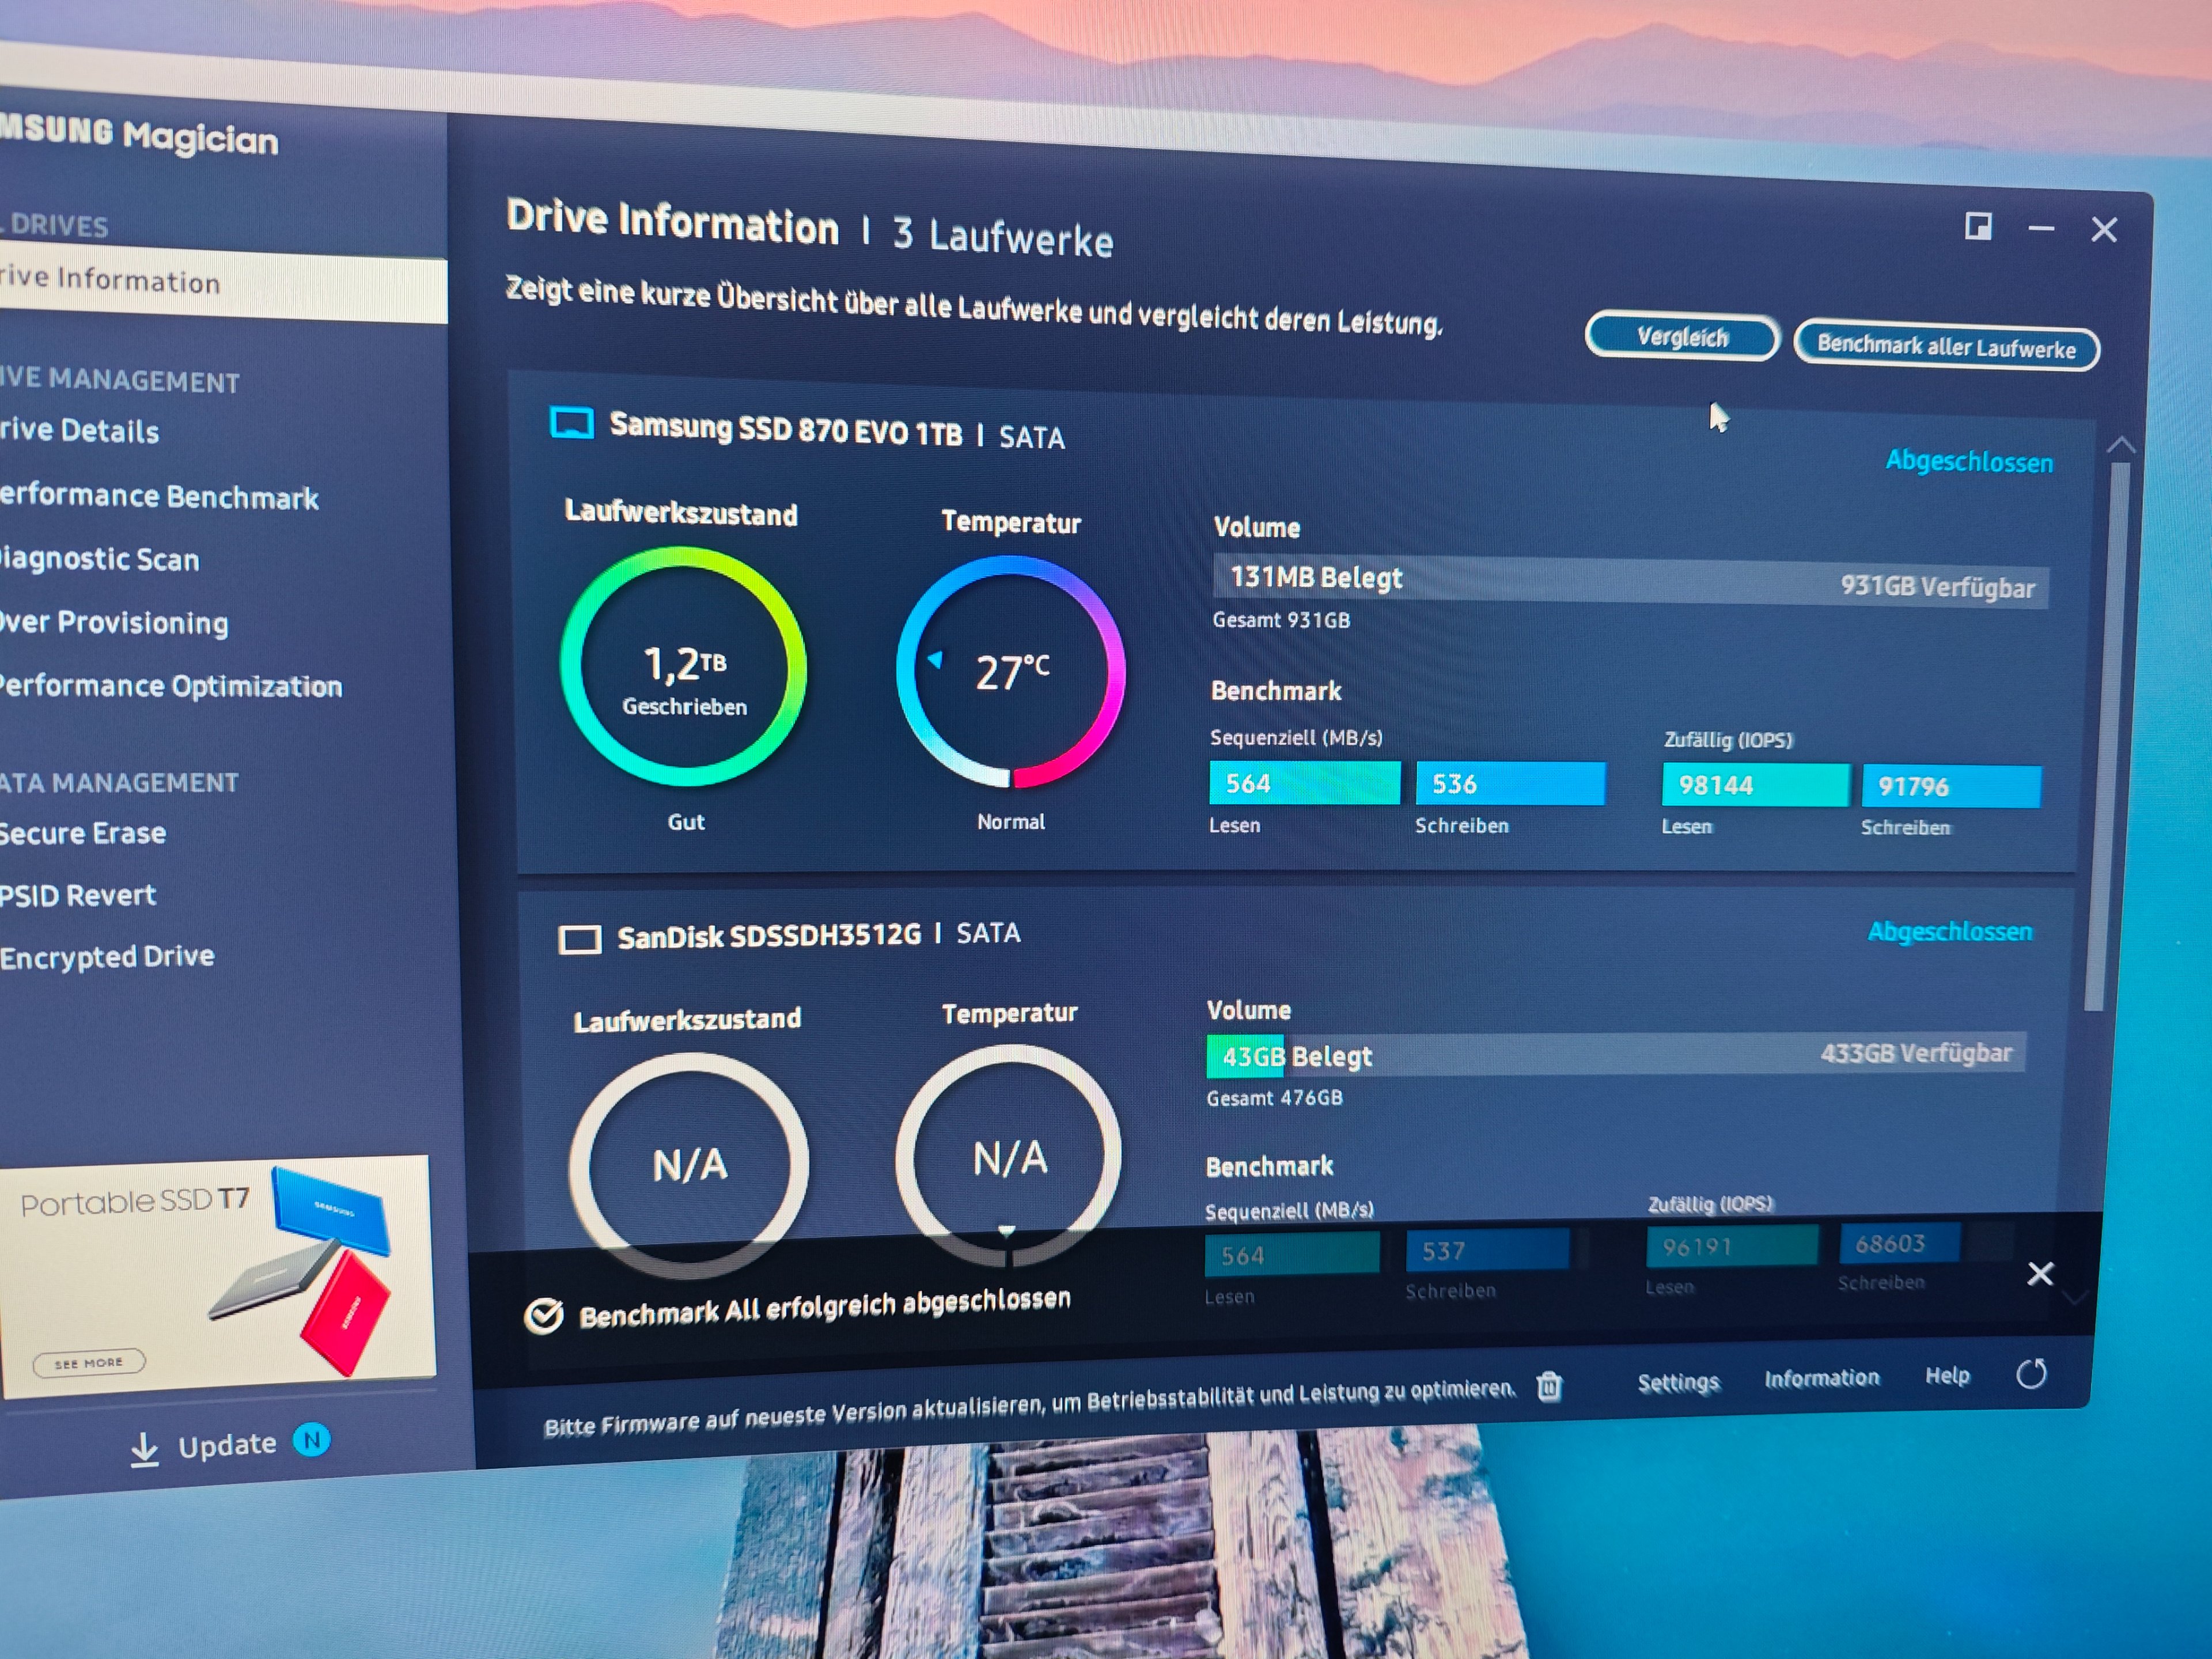The image size is (2212, 1659).
Task: Click the trash icon beside firmware notice
Action: click(1549, 1386)
